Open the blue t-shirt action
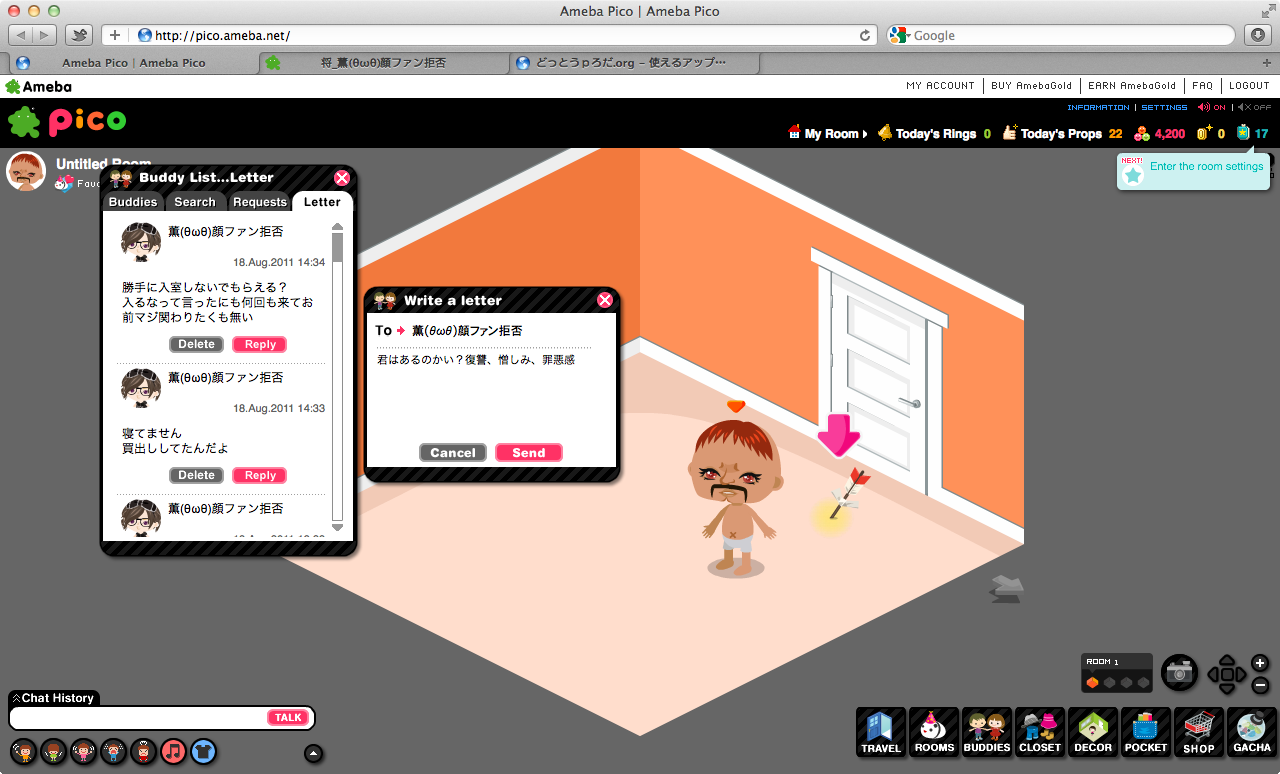 [x=204, y=751]
